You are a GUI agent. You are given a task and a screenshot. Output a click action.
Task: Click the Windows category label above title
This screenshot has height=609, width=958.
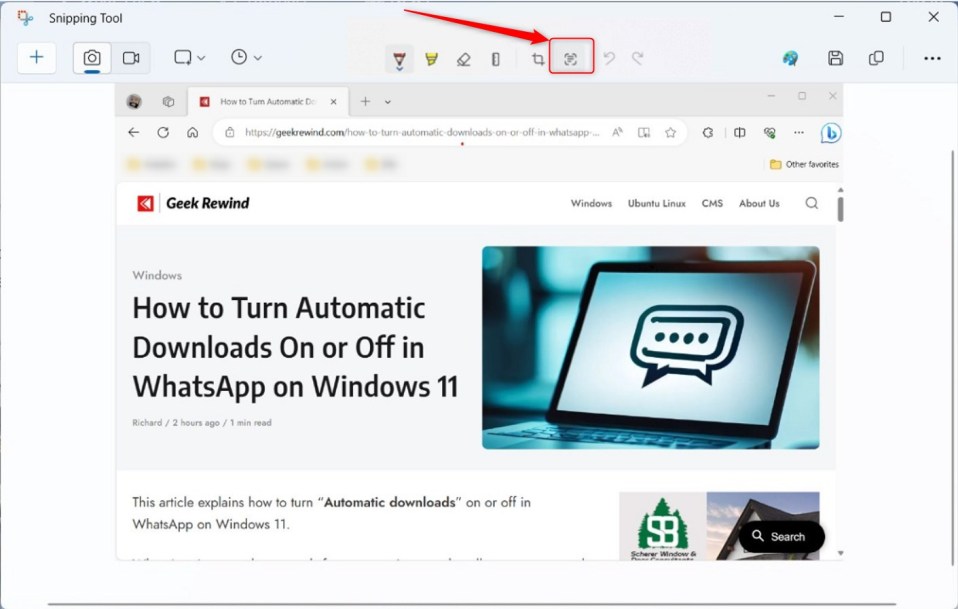pyautogui.click(x=157, y=275)
